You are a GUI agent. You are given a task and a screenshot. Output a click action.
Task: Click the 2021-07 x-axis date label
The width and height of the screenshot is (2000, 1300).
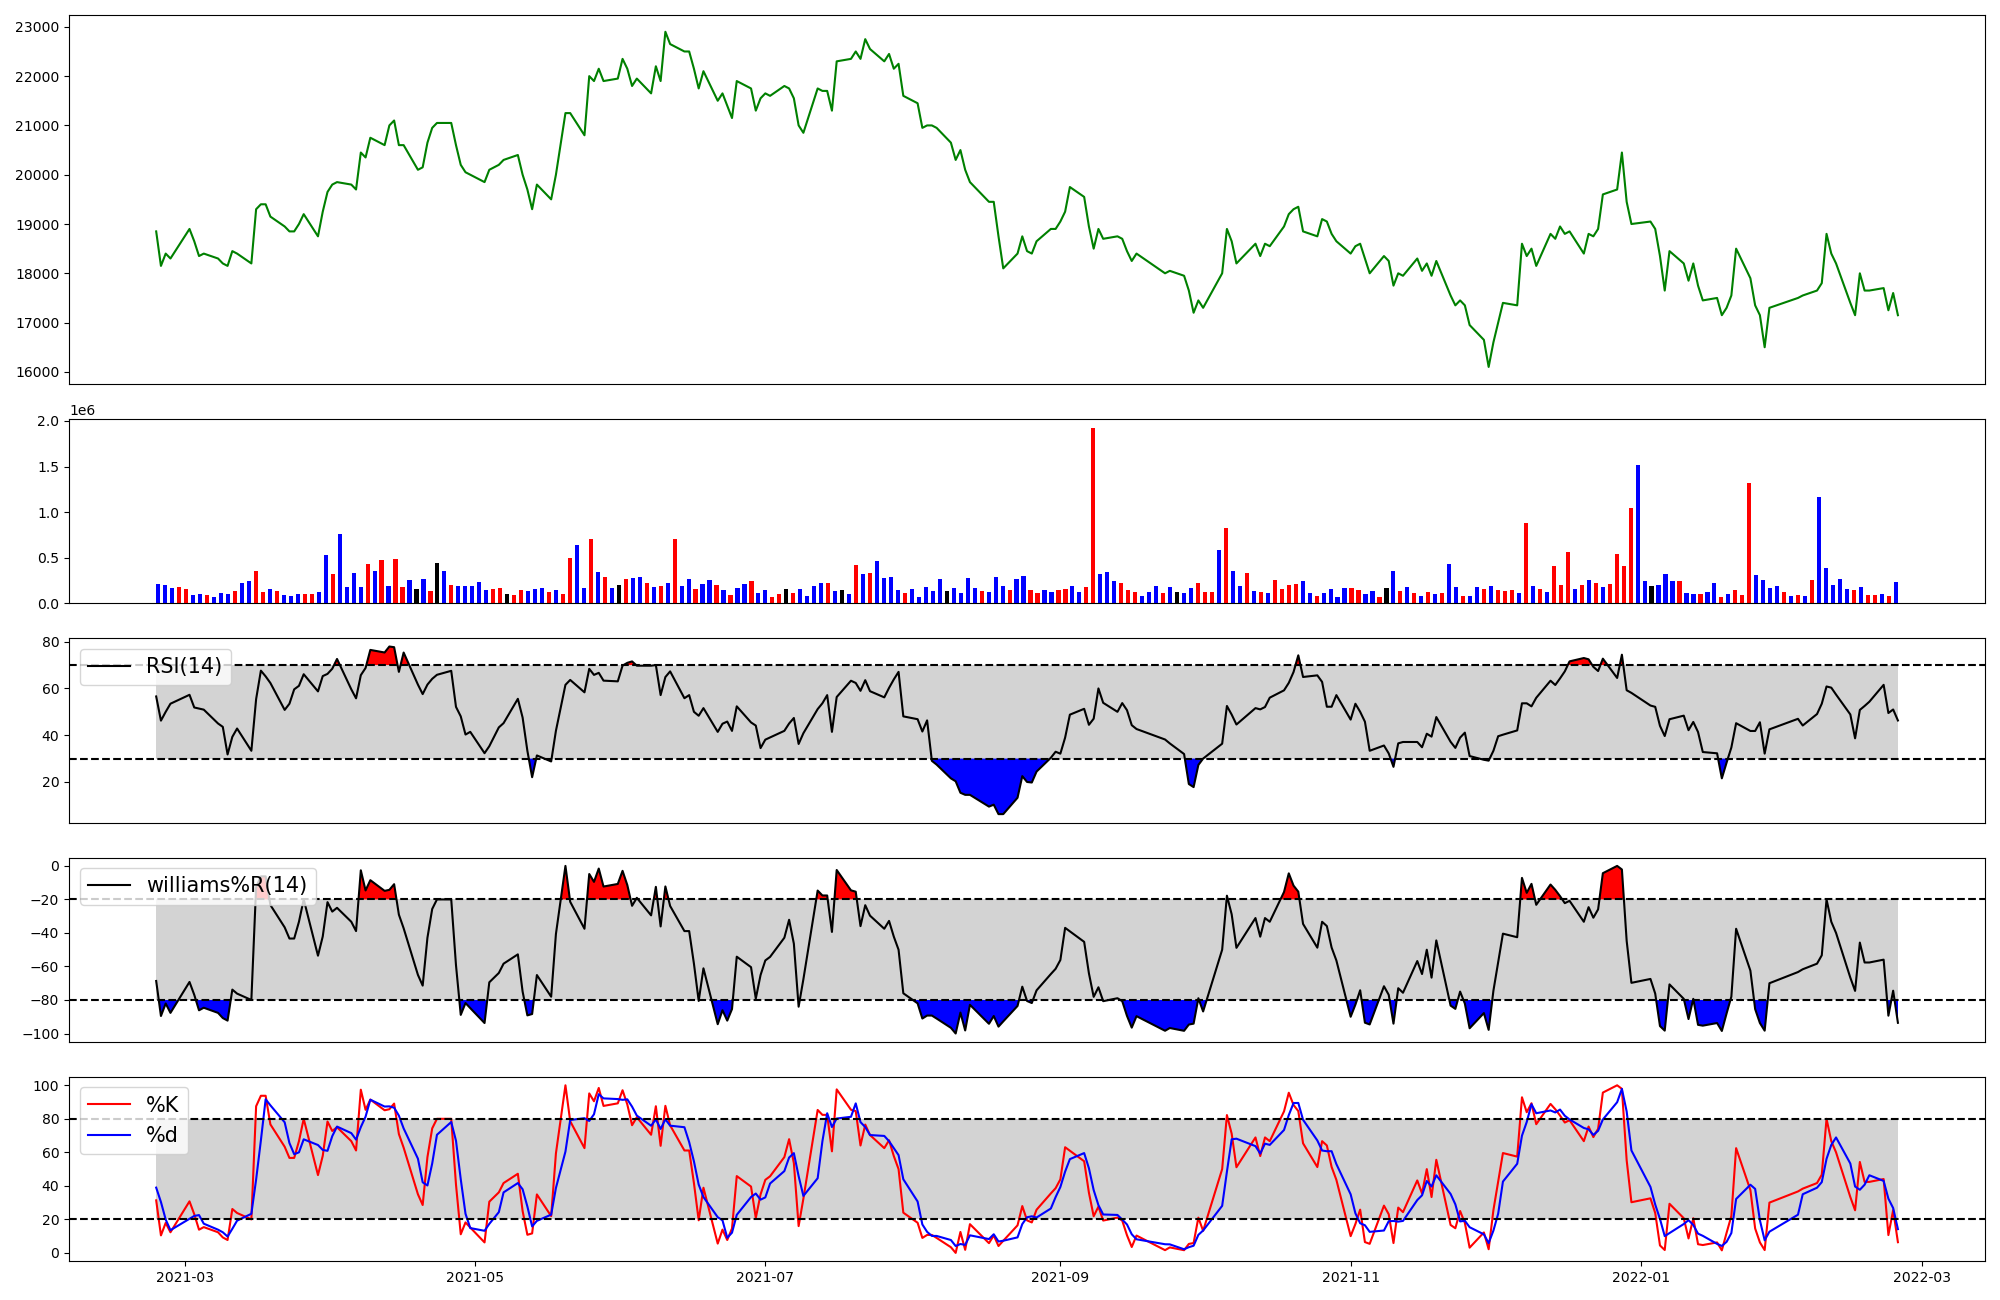tap(765, 1277)
